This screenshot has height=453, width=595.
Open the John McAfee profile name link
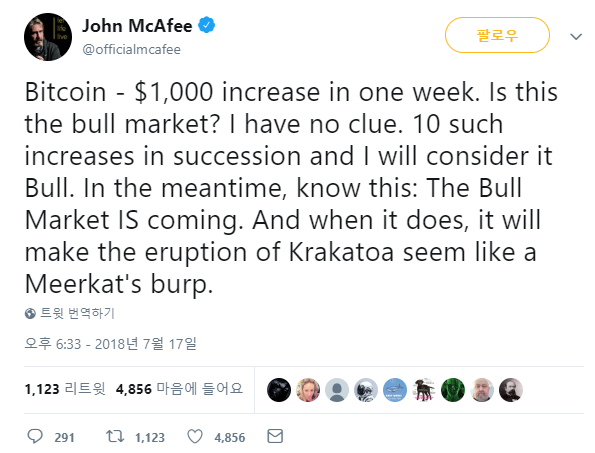(x=137, y=26)
